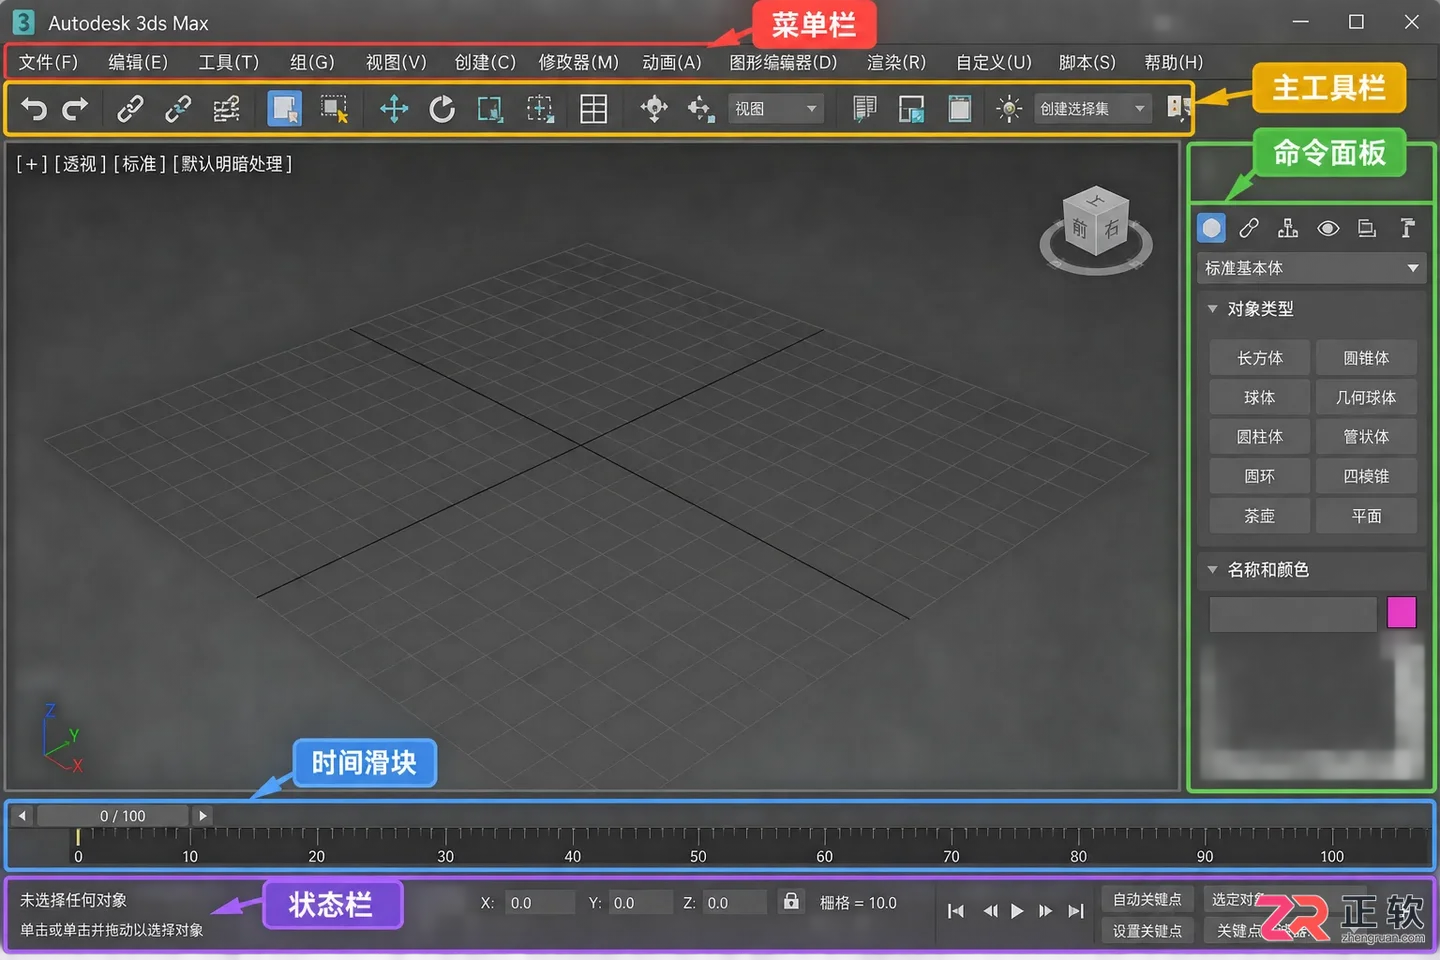Select the Unlink (broken chain) tool

178,108
